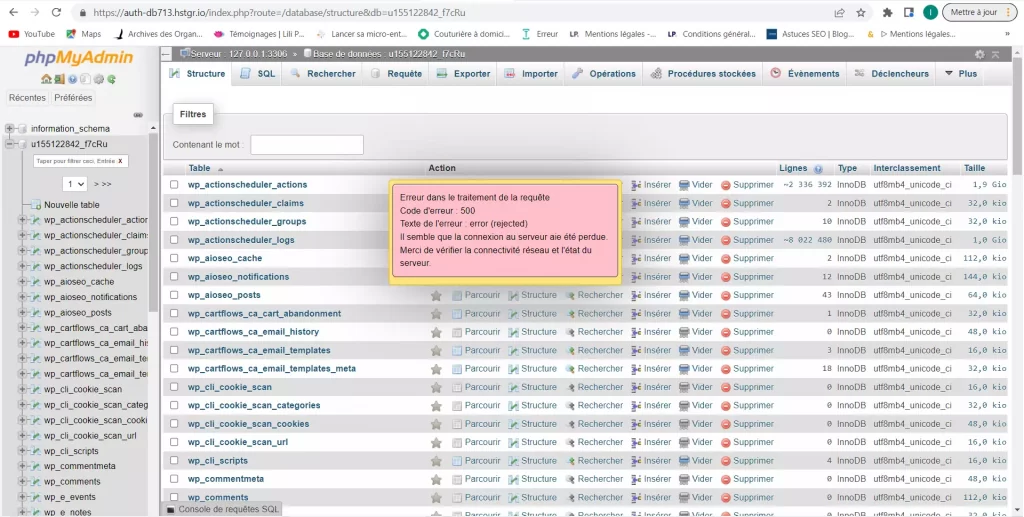
Task: Favorite the wp_aioseo_posts table star
Action: point(436,296)
